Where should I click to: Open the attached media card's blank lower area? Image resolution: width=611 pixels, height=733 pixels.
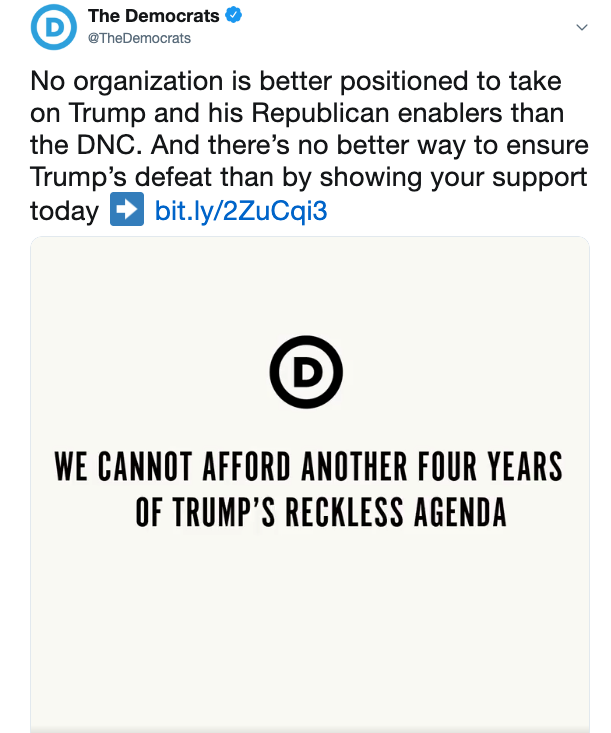pyautogui.click(x=309, y=631)
